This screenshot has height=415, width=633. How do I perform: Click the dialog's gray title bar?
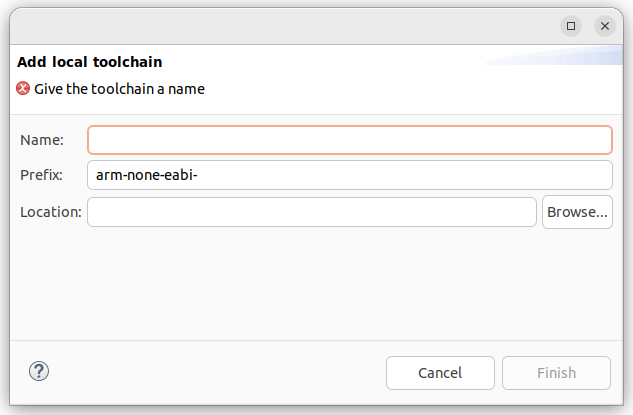(x=283, y=26)
